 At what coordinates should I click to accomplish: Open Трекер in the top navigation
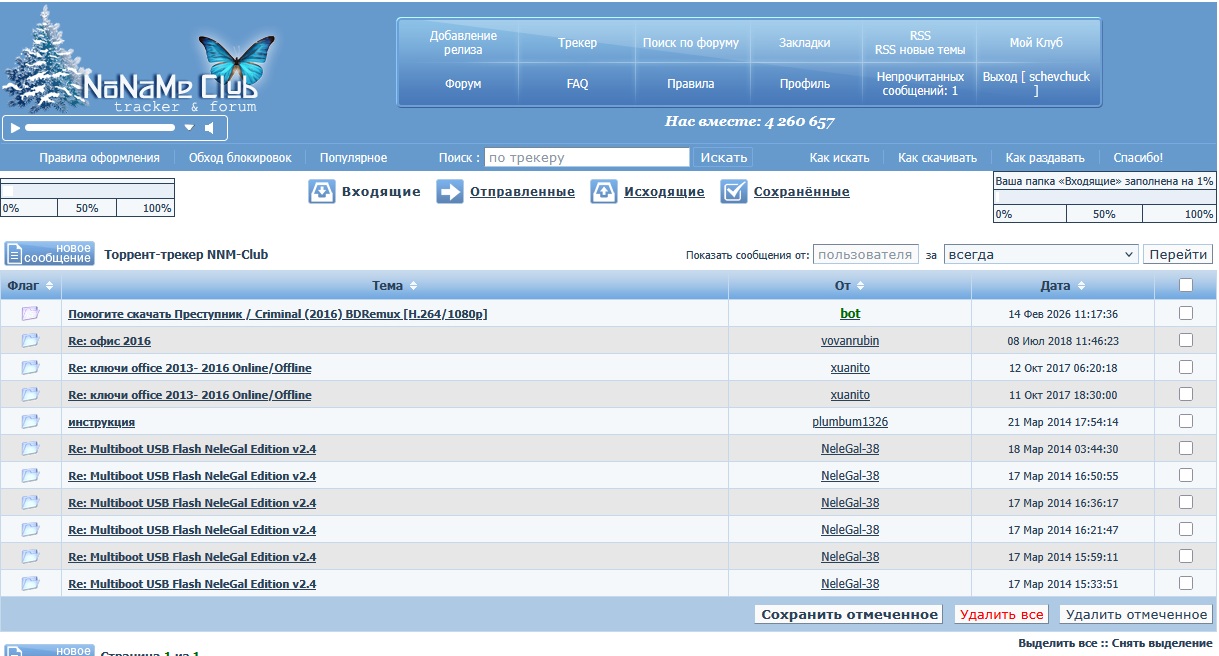[x=577, y=43]
